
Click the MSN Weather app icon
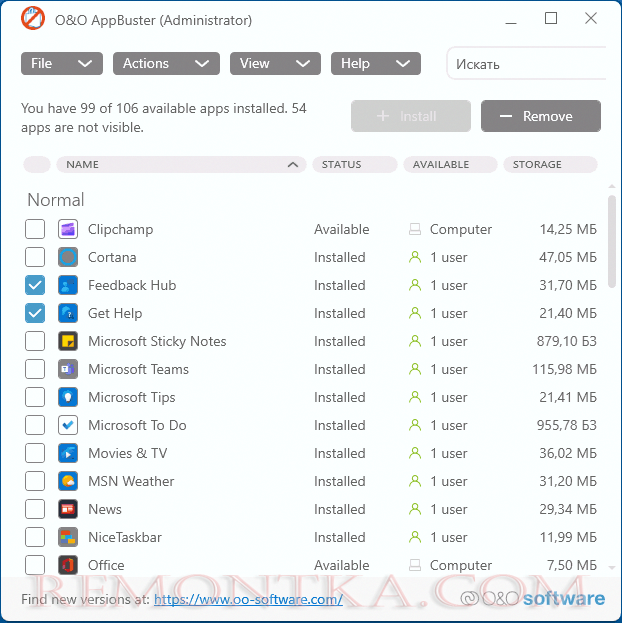(x=68, y=481)
